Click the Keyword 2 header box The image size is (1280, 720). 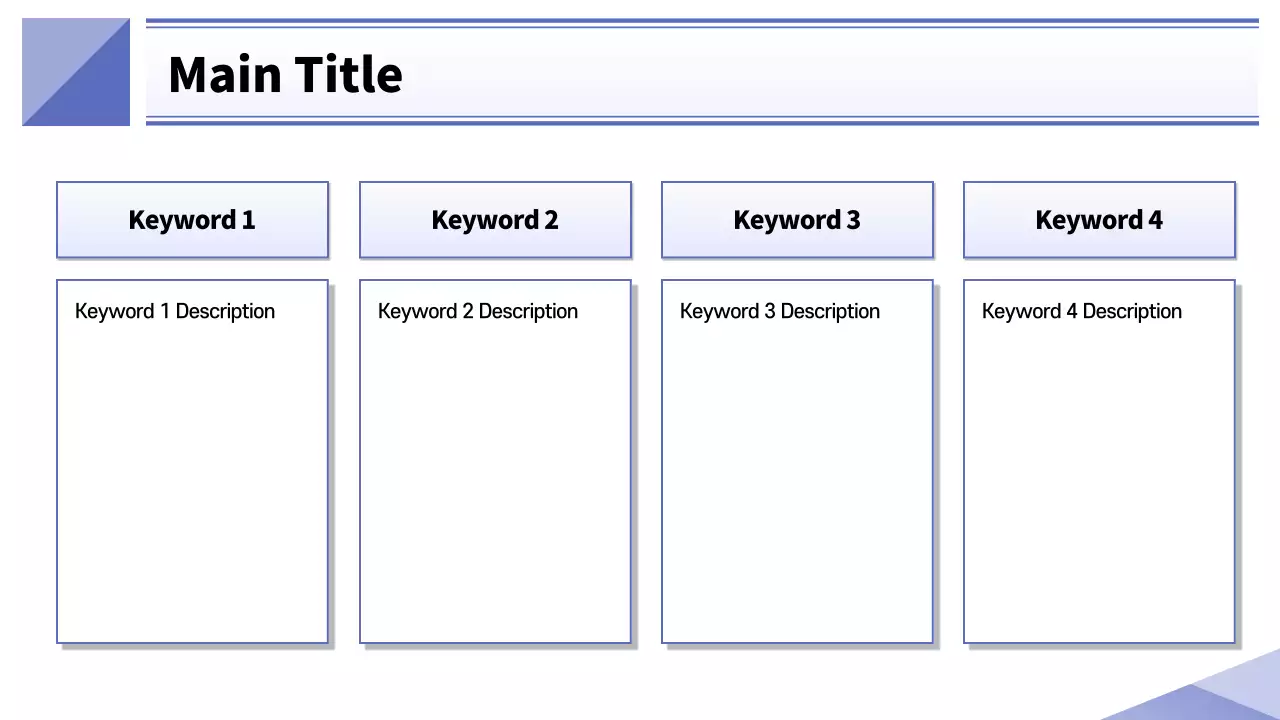tap(495, 220)
